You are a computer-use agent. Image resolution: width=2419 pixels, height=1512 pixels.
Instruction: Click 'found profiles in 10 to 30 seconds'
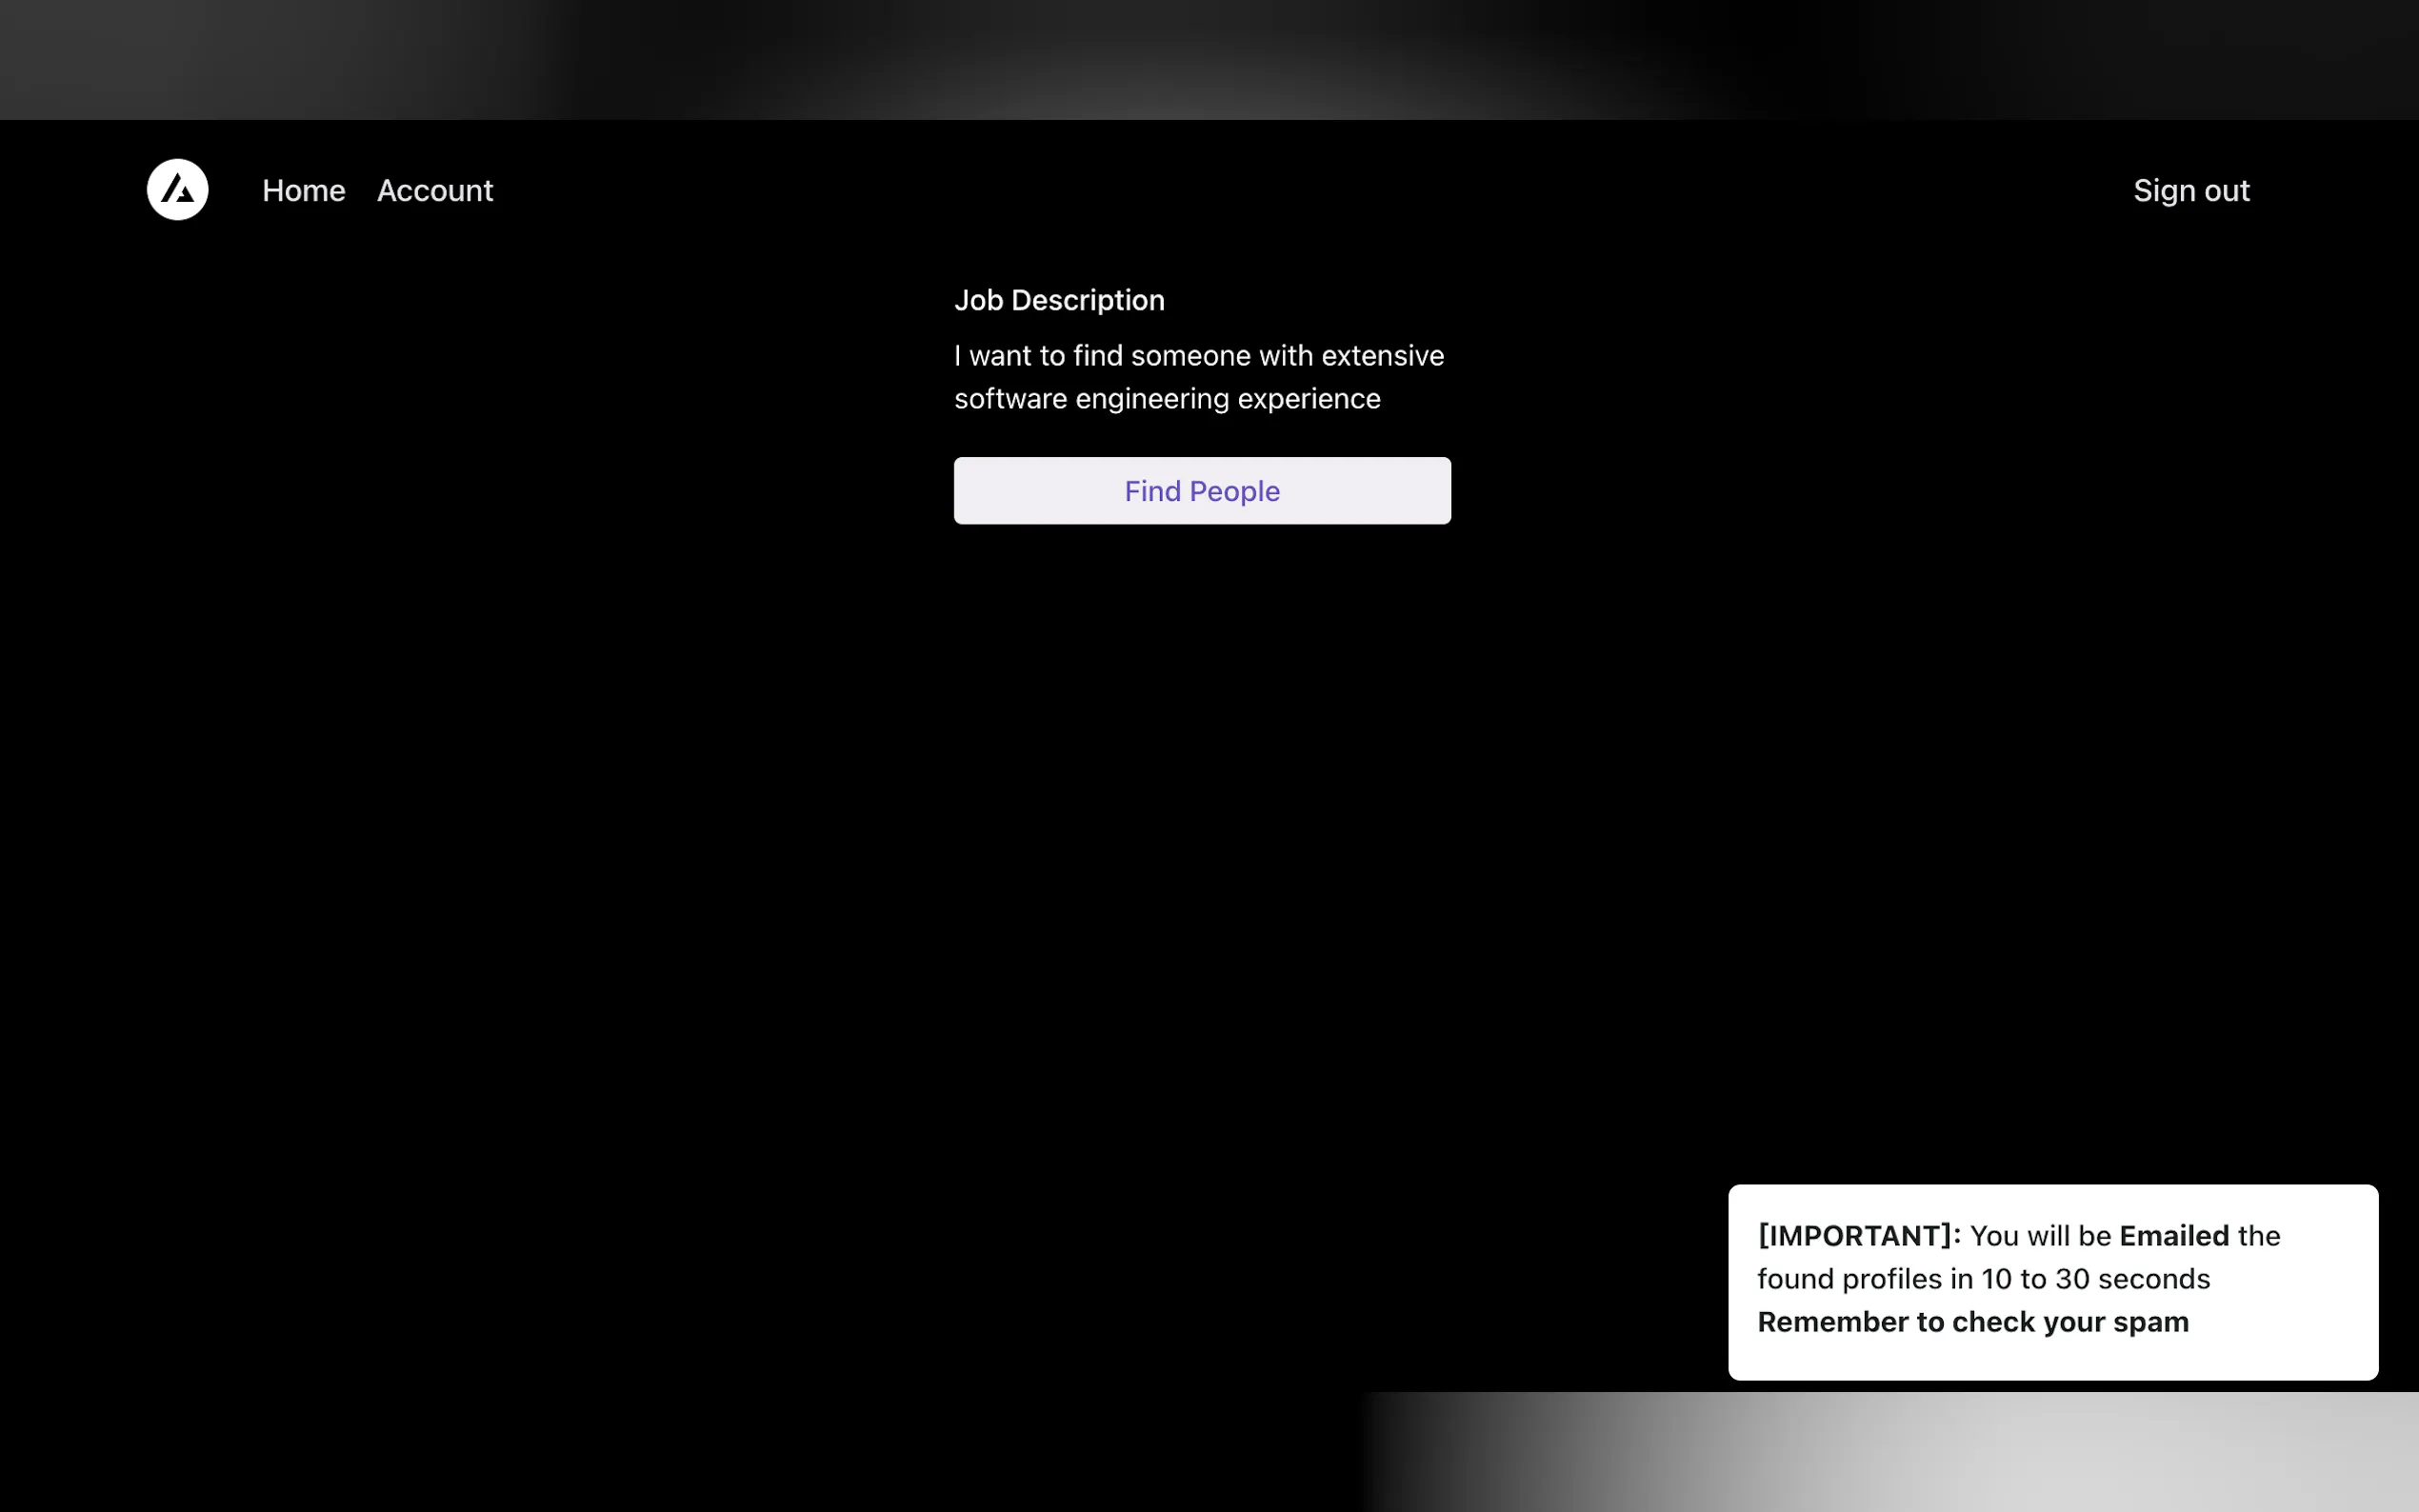click(x=1983, y=1279)
